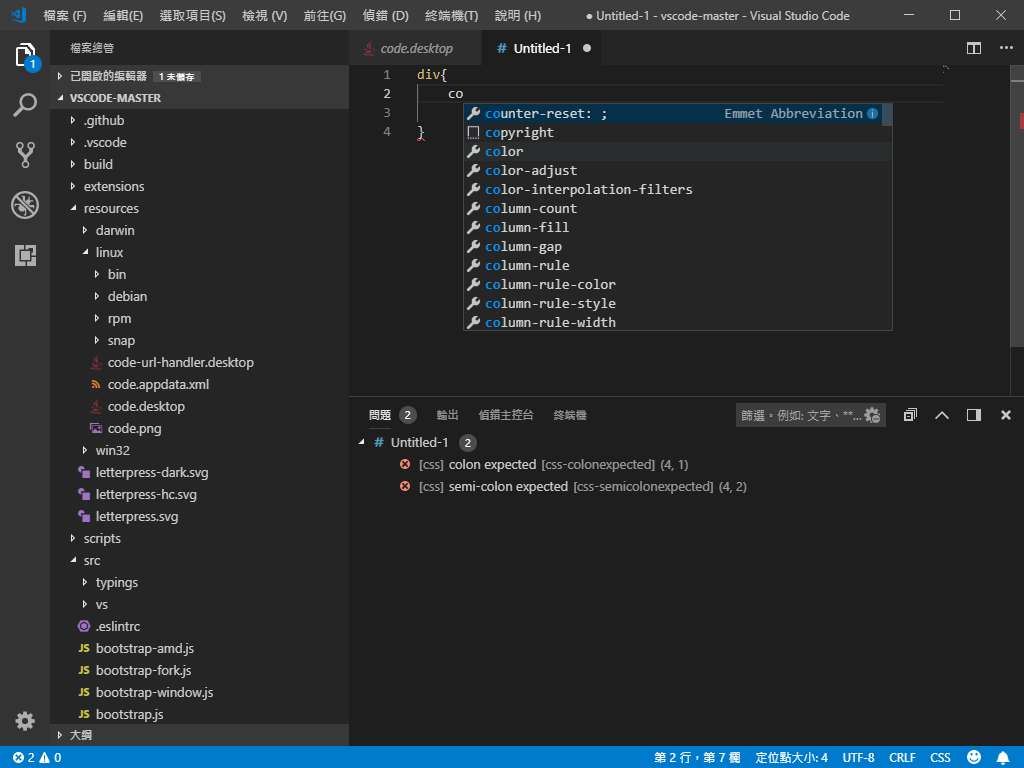Image resolution: width=1024 pixels, height=768 pixels.
Task: Click the feedback smiley icon
Action: tap(974, 758)
